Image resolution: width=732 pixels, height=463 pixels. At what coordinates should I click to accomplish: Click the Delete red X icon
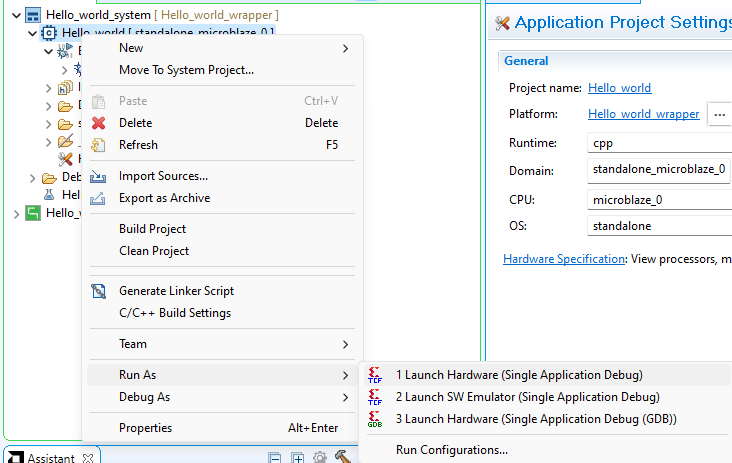click(x=98, y=123)
